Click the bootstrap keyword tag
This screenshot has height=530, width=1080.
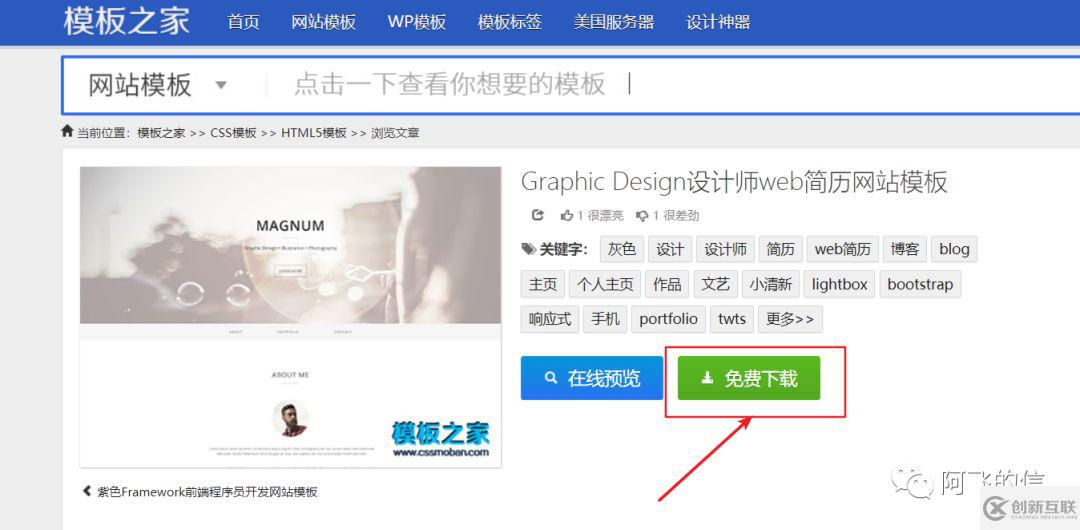(x=920, y=284)
